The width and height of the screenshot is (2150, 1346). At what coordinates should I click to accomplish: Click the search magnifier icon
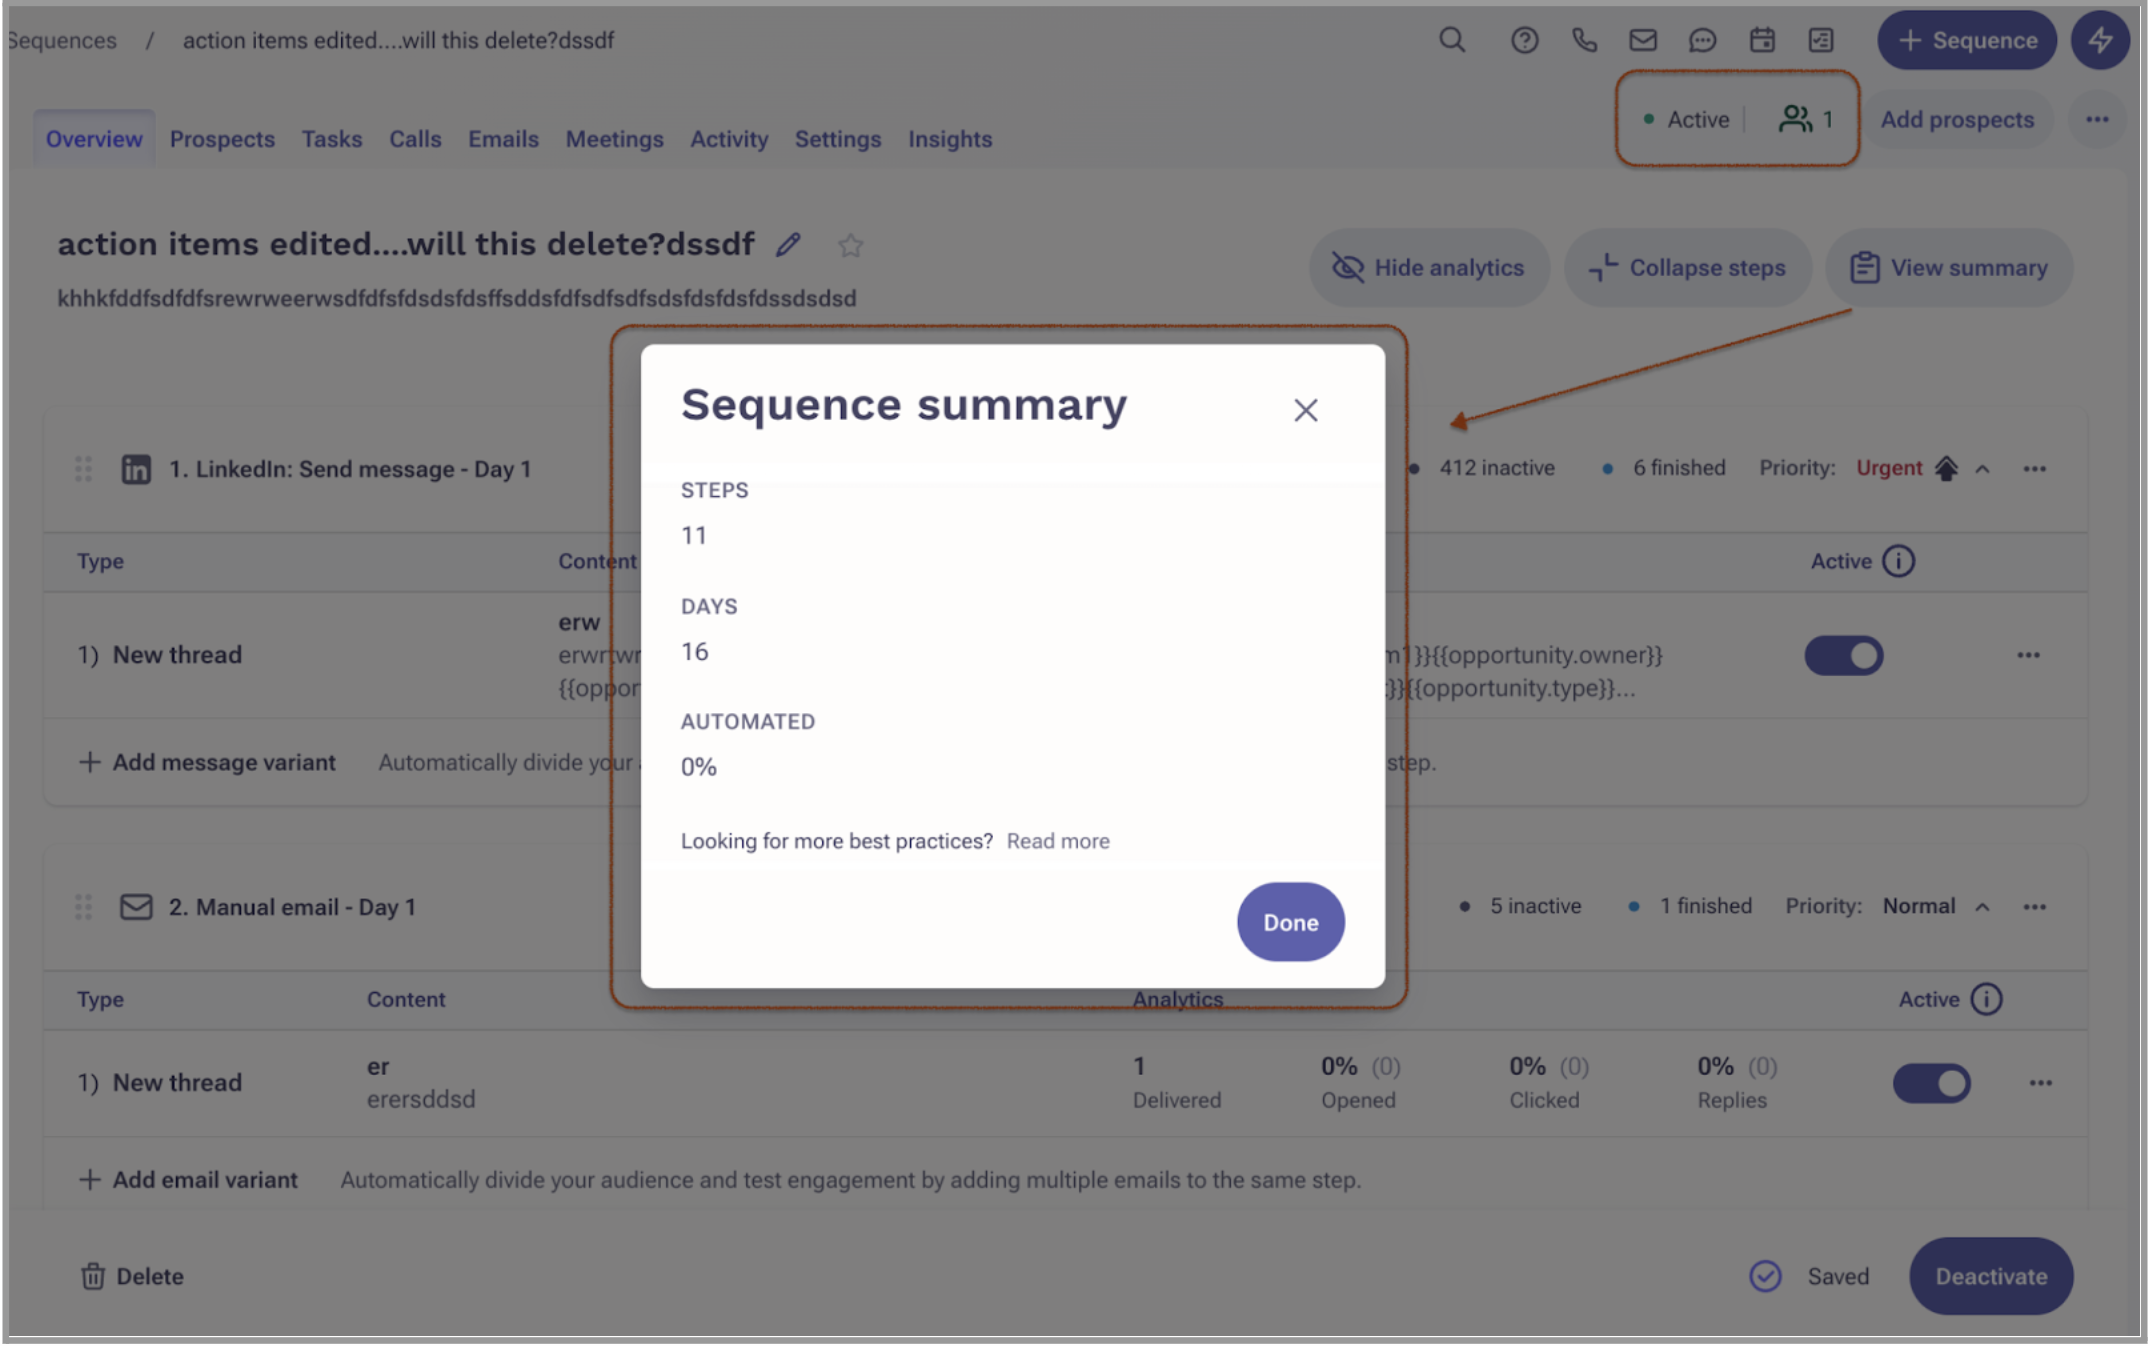coord(1452,40)
